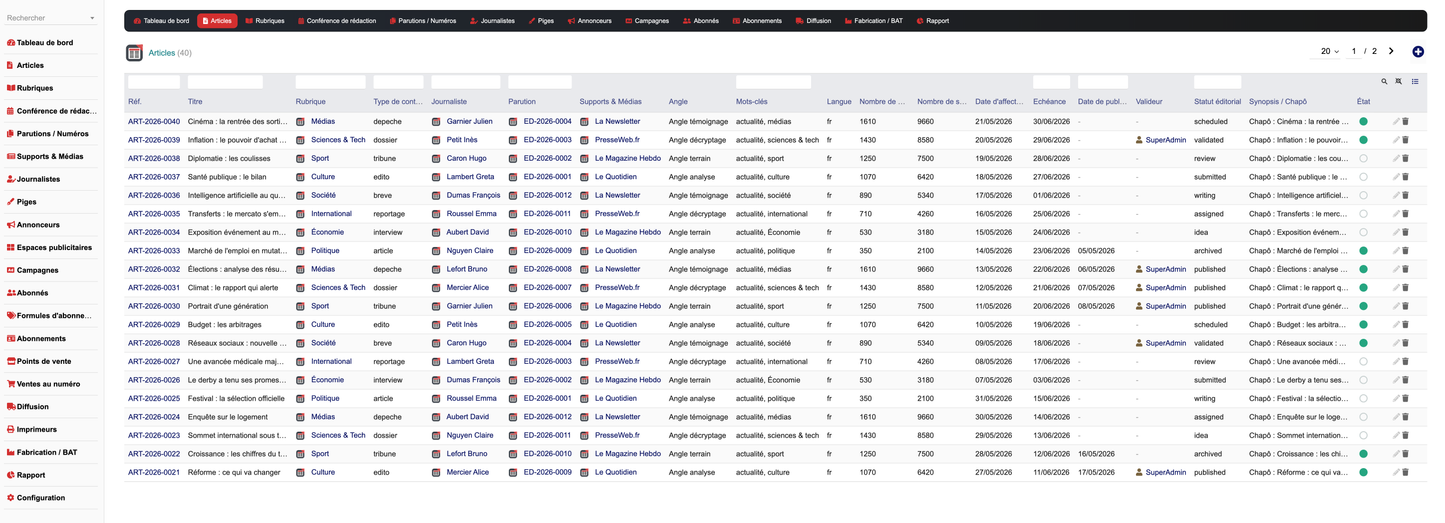Toggle État indicator for ART-2026-0022
This screenshot has height=523, width=1445.
1362,454
